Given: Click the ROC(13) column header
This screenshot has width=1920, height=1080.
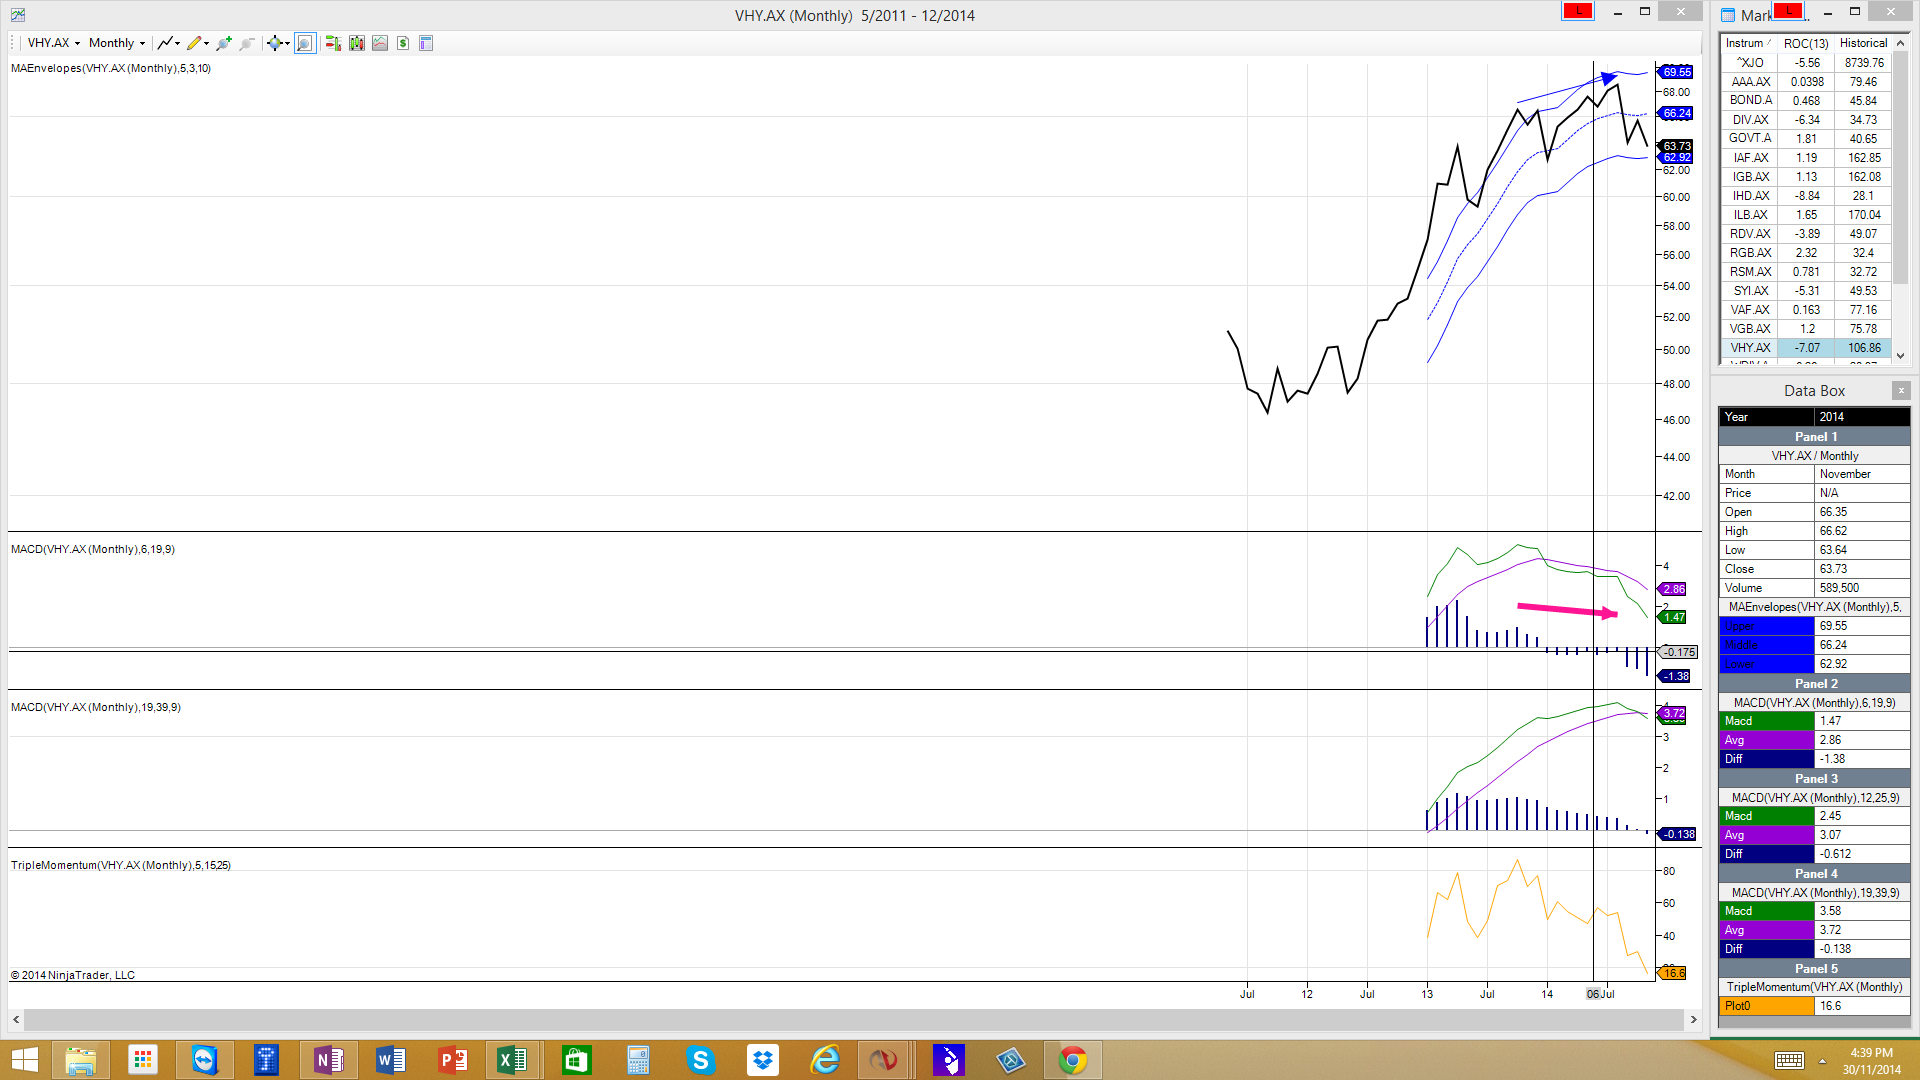Looking at the screenshot, I should click(1806, 43).
